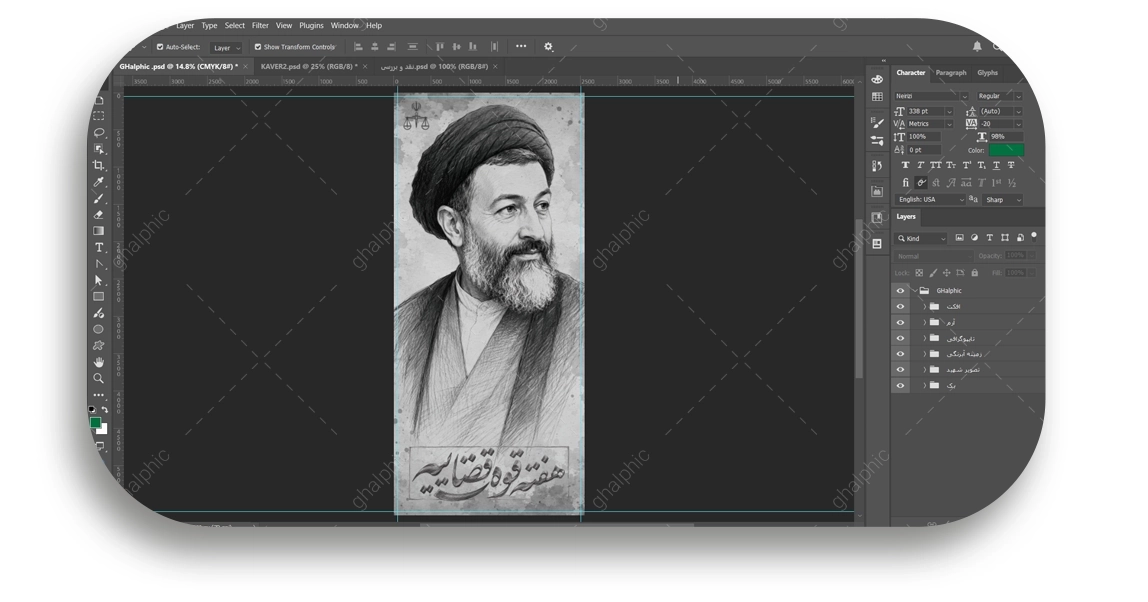The image size is (1148, 602).
Task: Click the align left edges icon
Action: tap(358, 46)
